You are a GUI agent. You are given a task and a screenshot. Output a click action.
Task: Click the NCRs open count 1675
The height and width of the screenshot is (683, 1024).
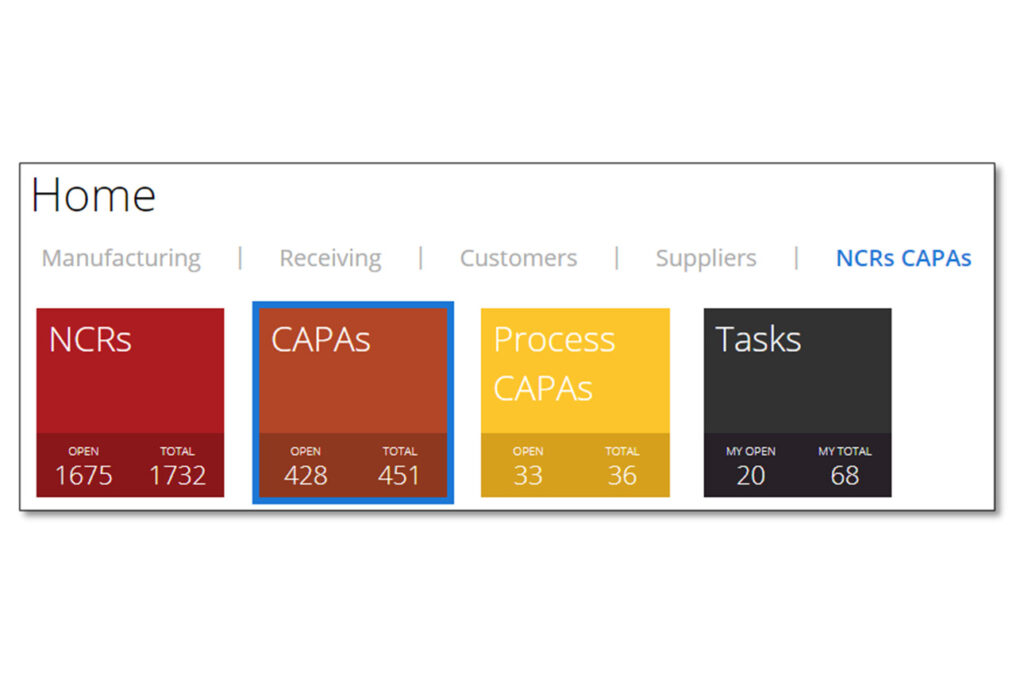pos(84,475)
